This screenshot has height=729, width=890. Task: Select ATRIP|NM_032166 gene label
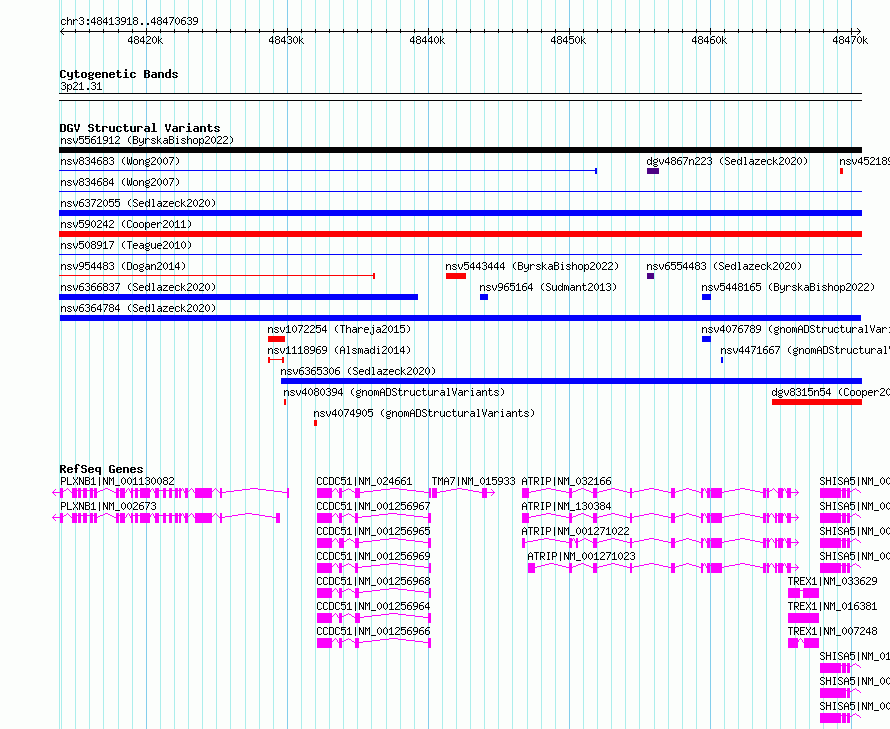pyautogui.click(x=566, y=481)
